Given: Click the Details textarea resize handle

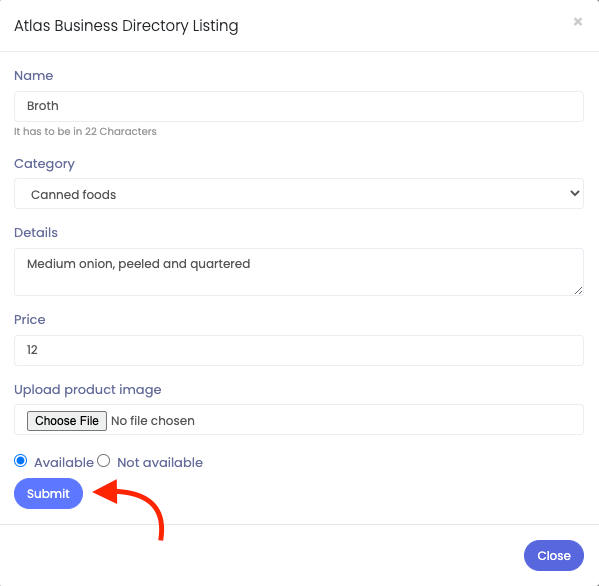Looking at the screenshot, I should point(579,291).
